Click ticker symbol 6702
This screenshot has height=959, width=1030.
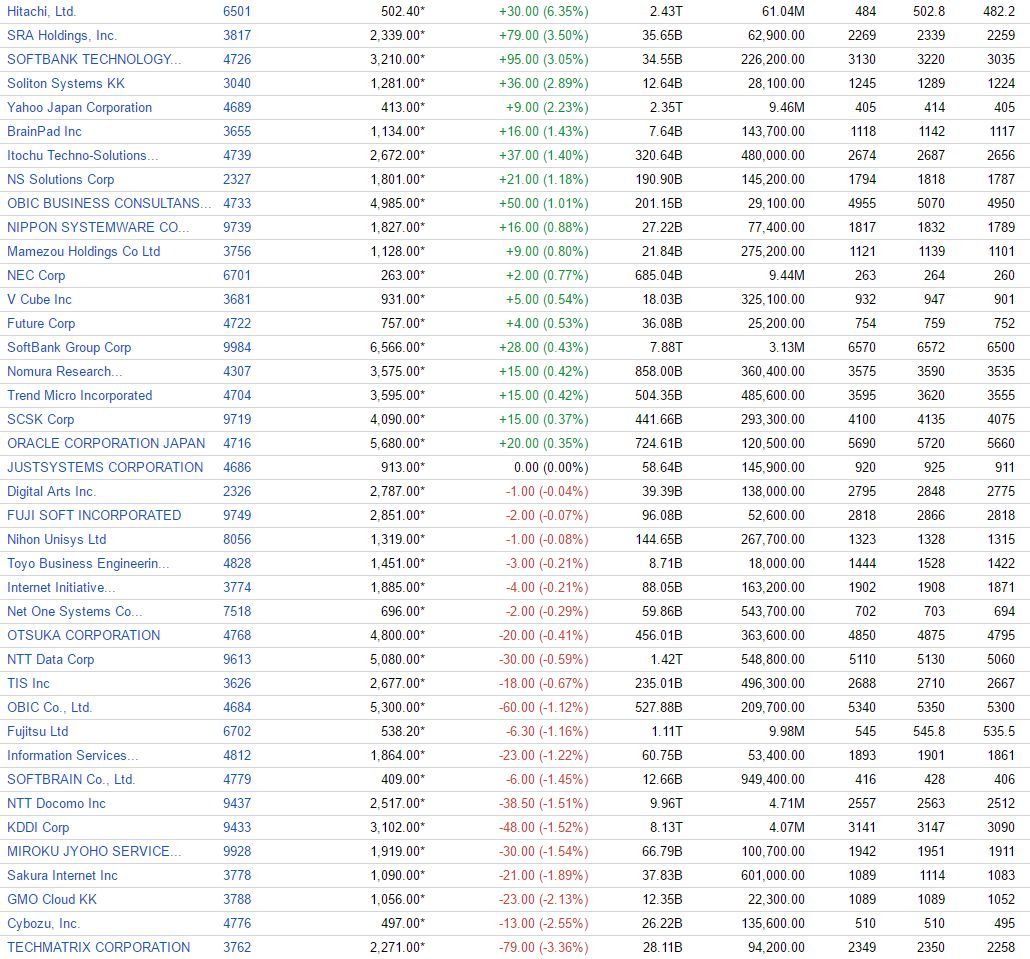coord(237,731)
